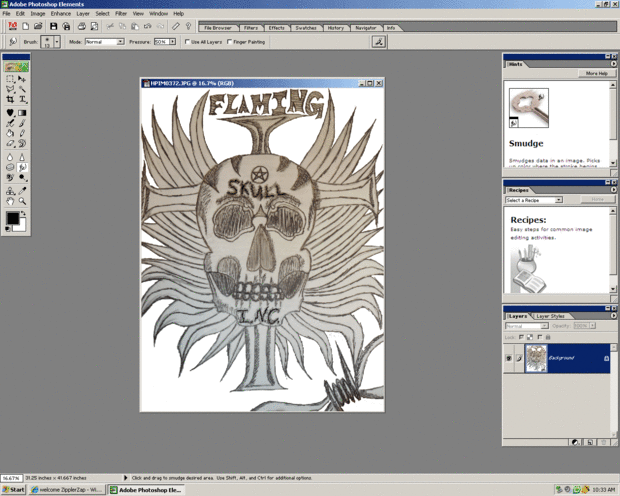Select the Clone Stamp tool
Viewport: 620px width, 496px height.
tap(10, 191)
